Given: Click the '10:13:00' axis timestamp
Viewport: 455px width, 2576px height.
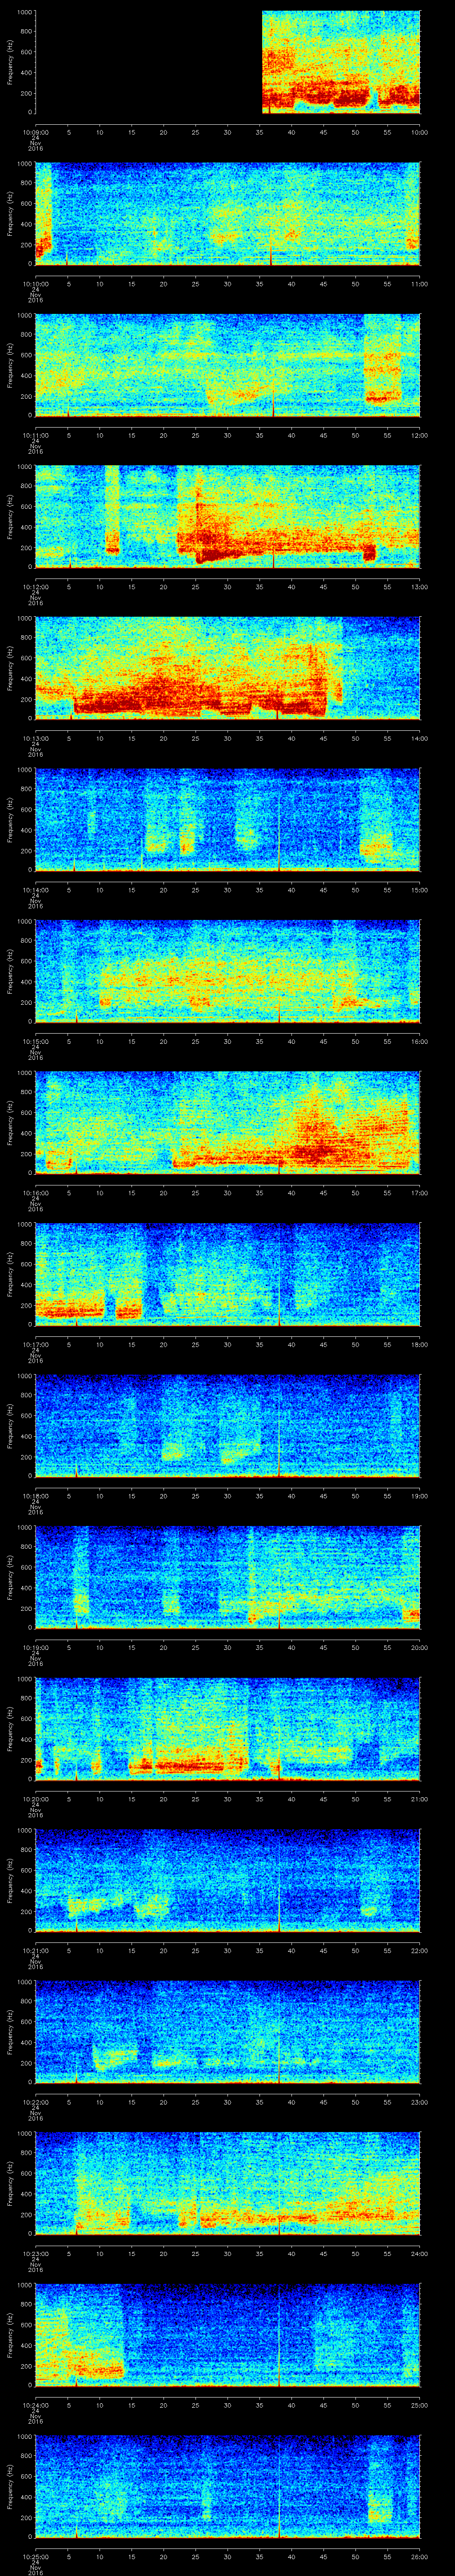Looking at the screenshot, I should click(x=35, y=738).
